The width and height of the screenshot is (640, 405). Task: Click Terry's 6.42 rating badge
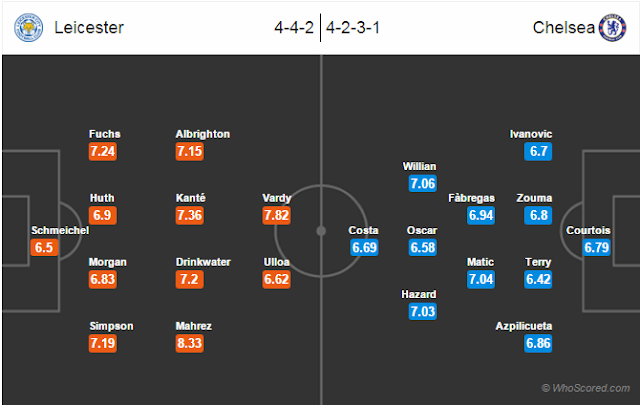538,279
